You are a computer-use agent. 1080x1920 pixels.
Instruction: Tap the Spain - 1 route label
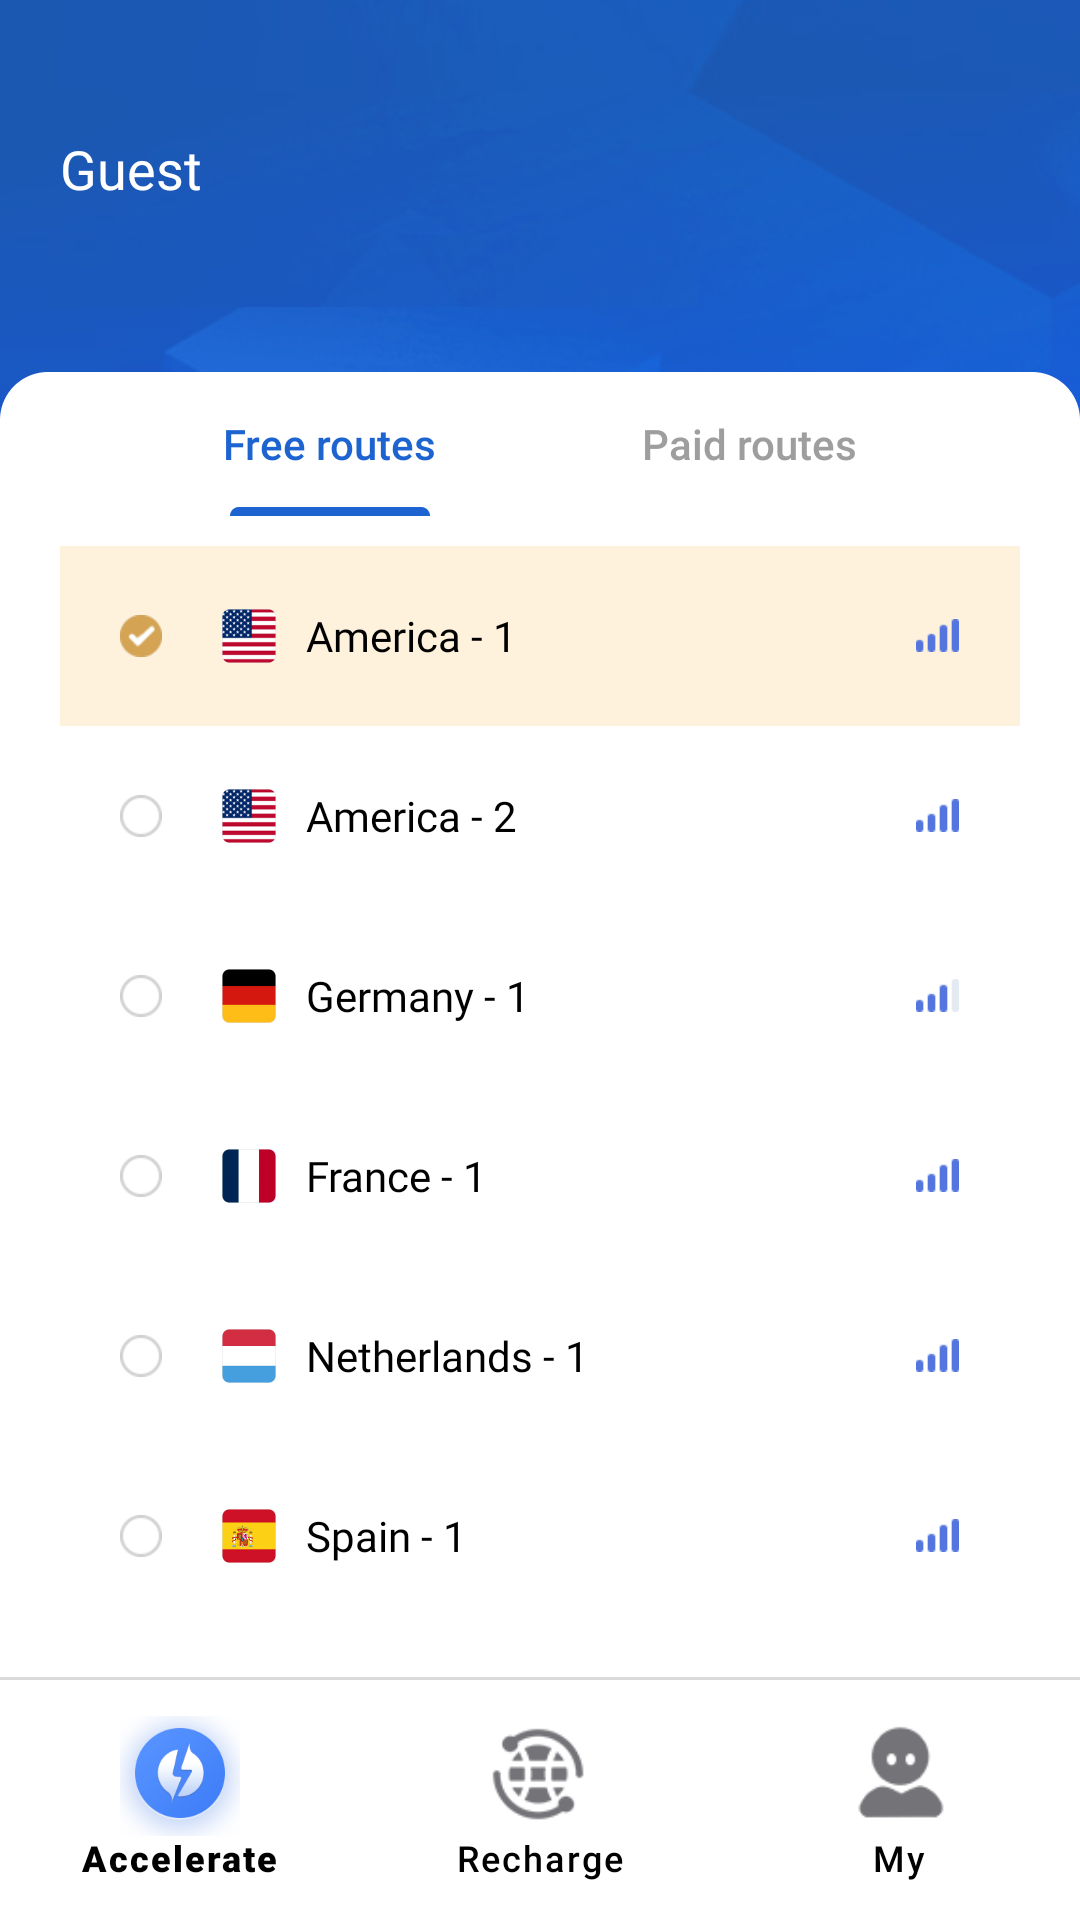coord(385,1538)
